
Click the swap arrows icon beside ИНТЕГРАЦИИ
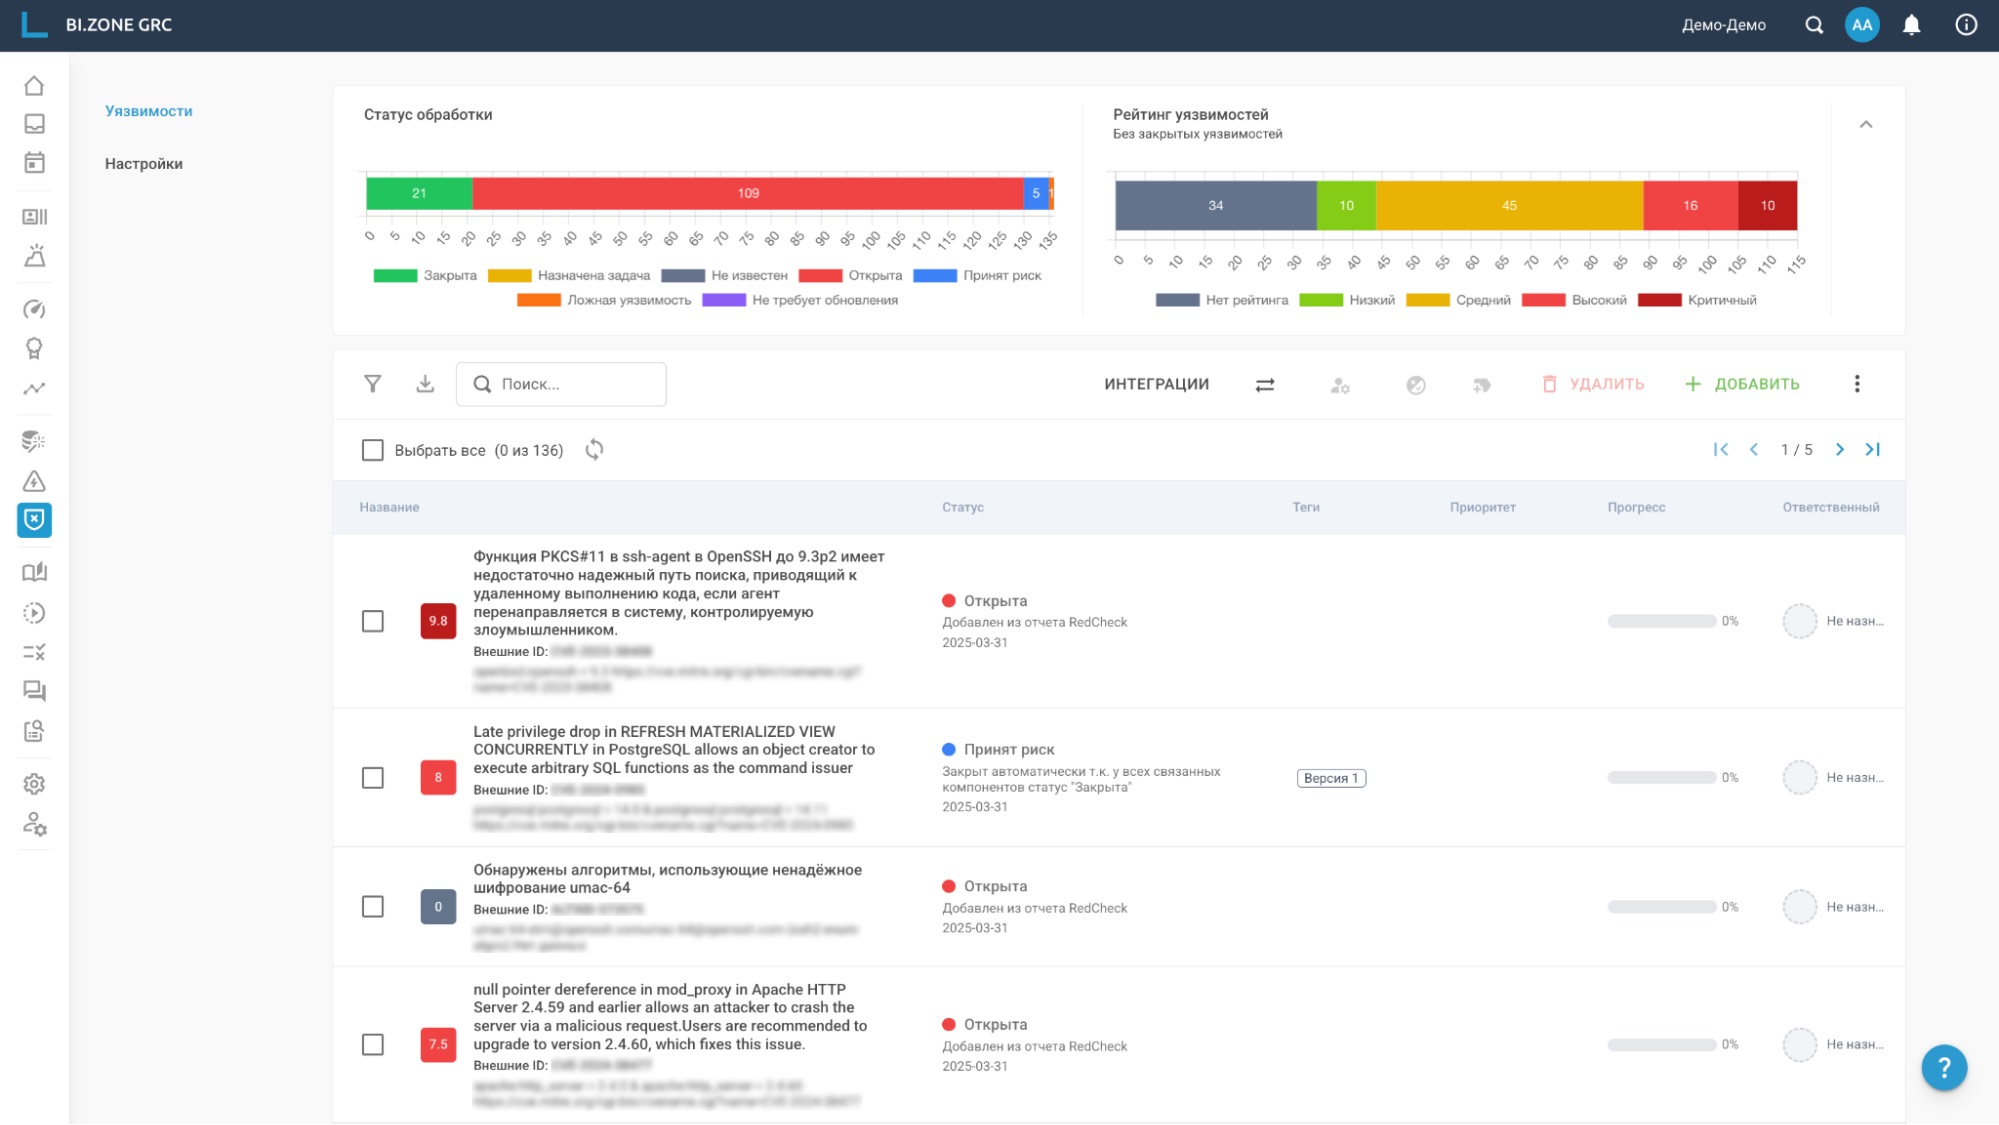(1265, 385)
